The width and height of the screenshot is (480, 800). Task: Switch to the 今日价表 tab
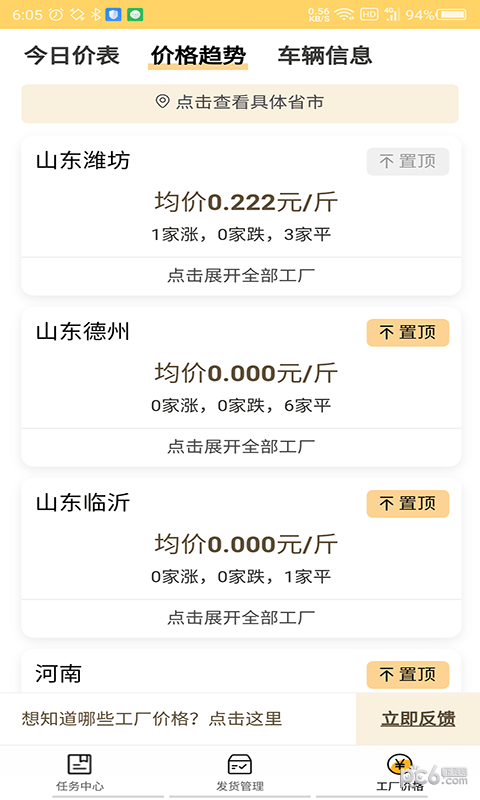72,55
